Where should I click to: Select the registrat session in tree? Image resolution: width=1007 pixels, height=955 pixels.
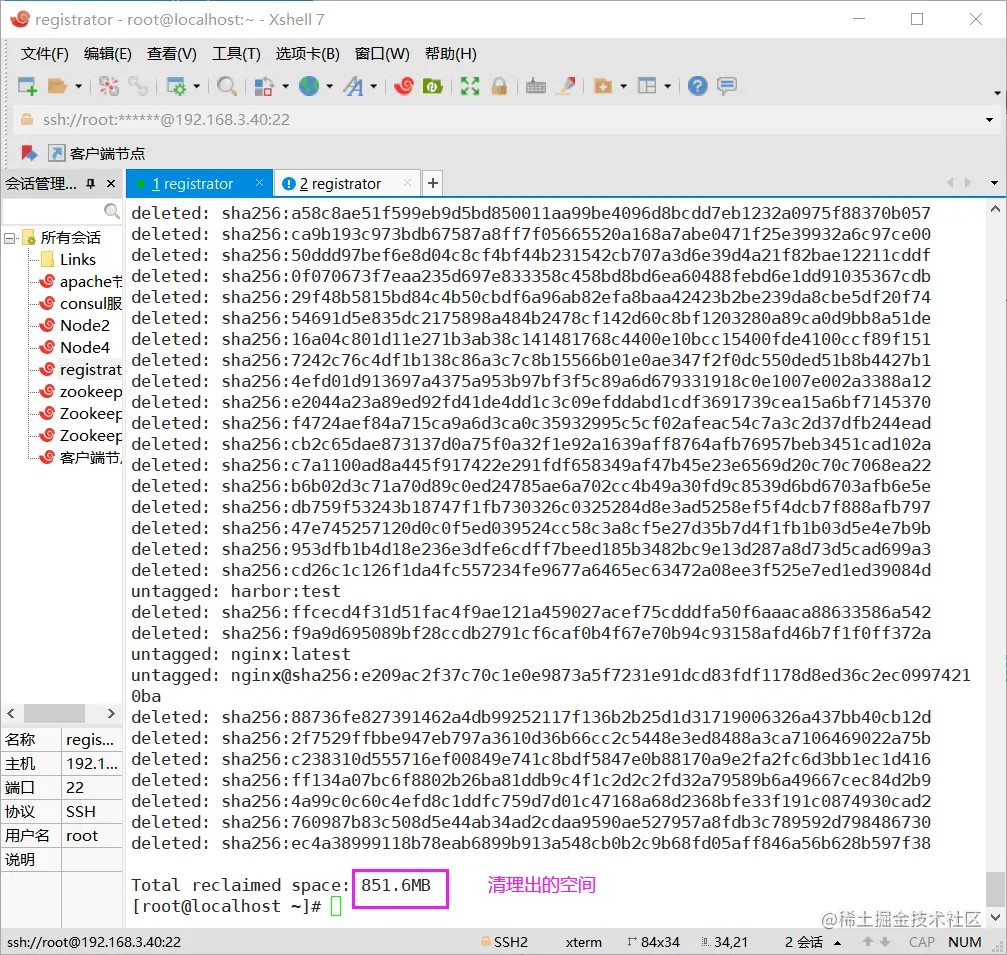tap(80, 370)
